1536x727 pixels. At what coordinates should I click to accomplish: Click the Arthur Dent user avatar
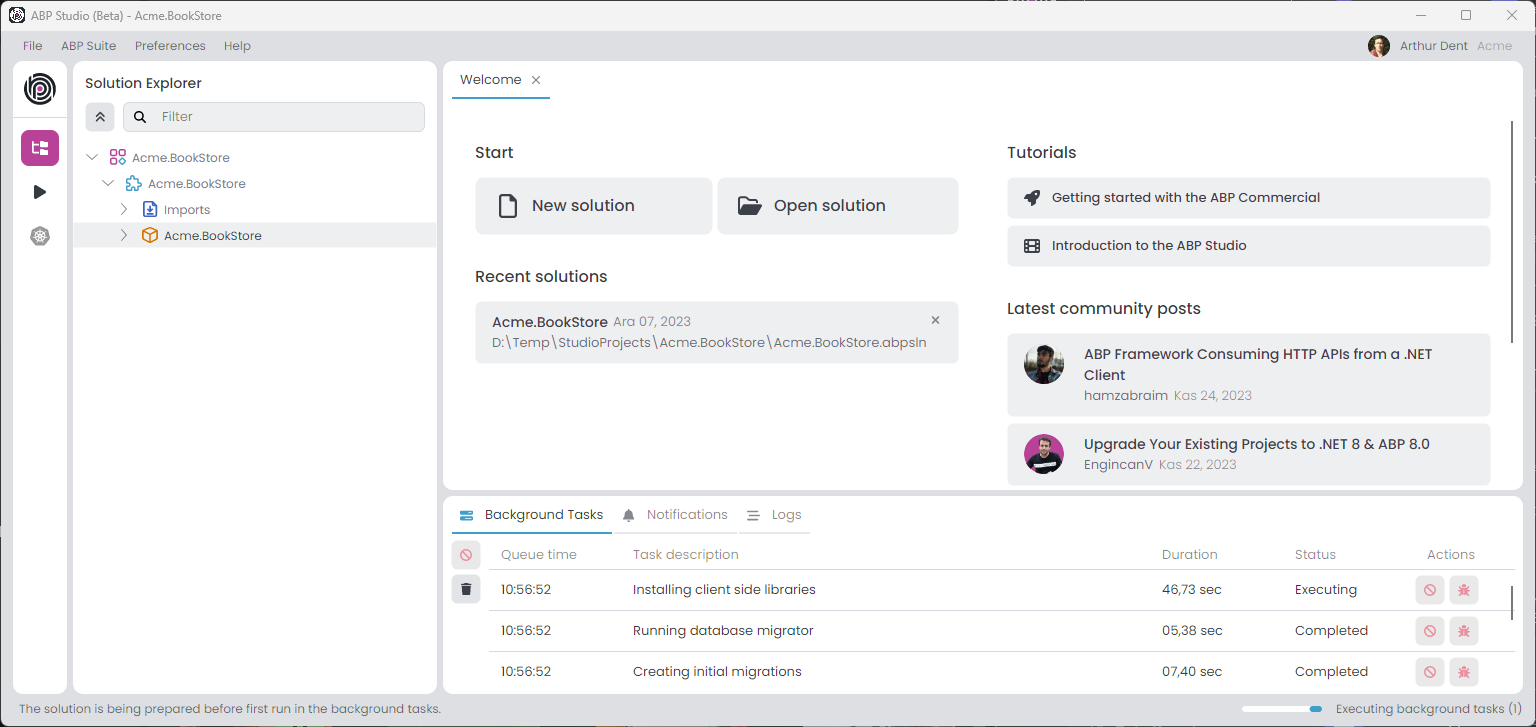(x=1379, y=46)
